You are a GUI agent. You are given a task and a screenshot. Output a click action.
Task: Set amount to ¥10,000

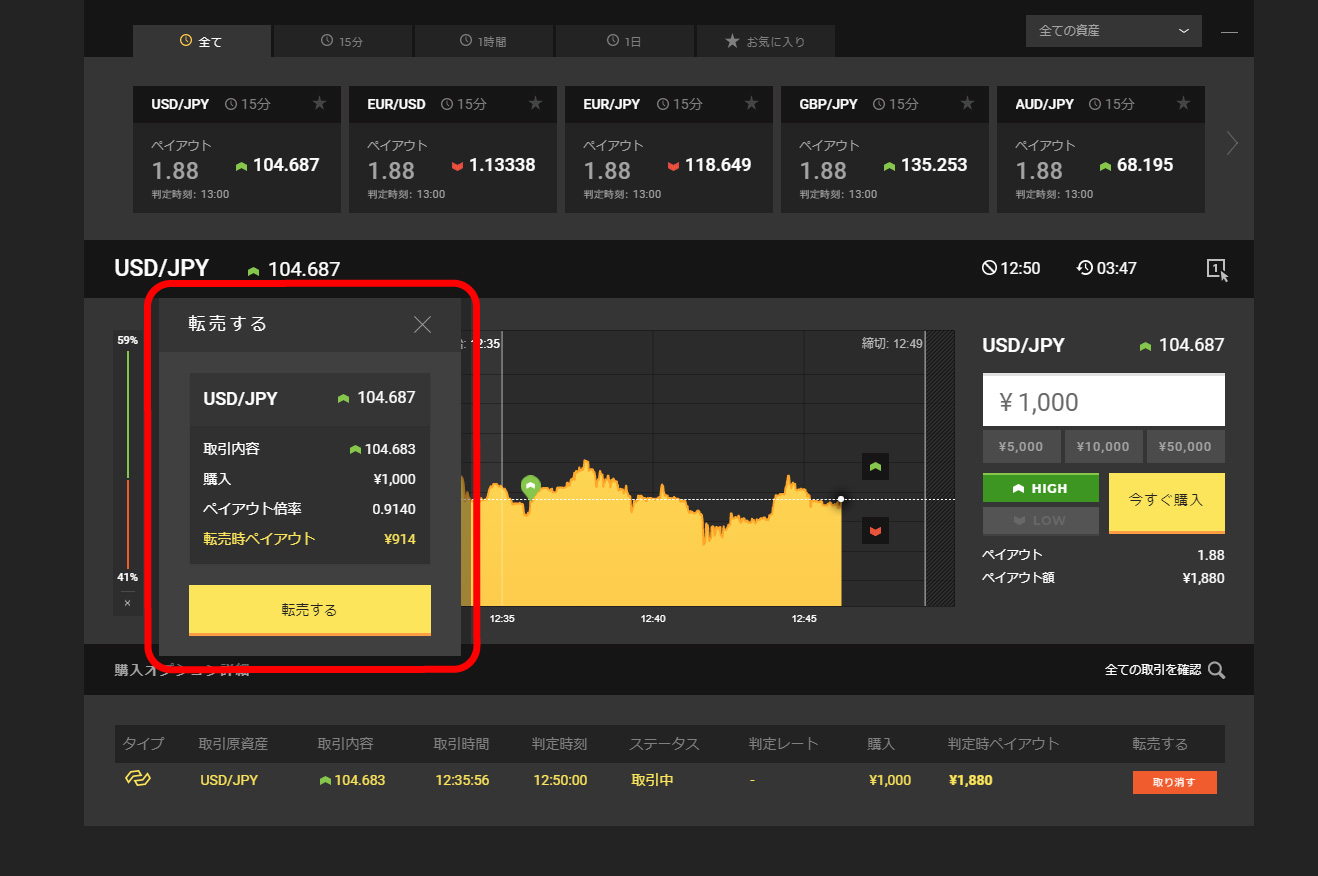(x=1104, y=447)
